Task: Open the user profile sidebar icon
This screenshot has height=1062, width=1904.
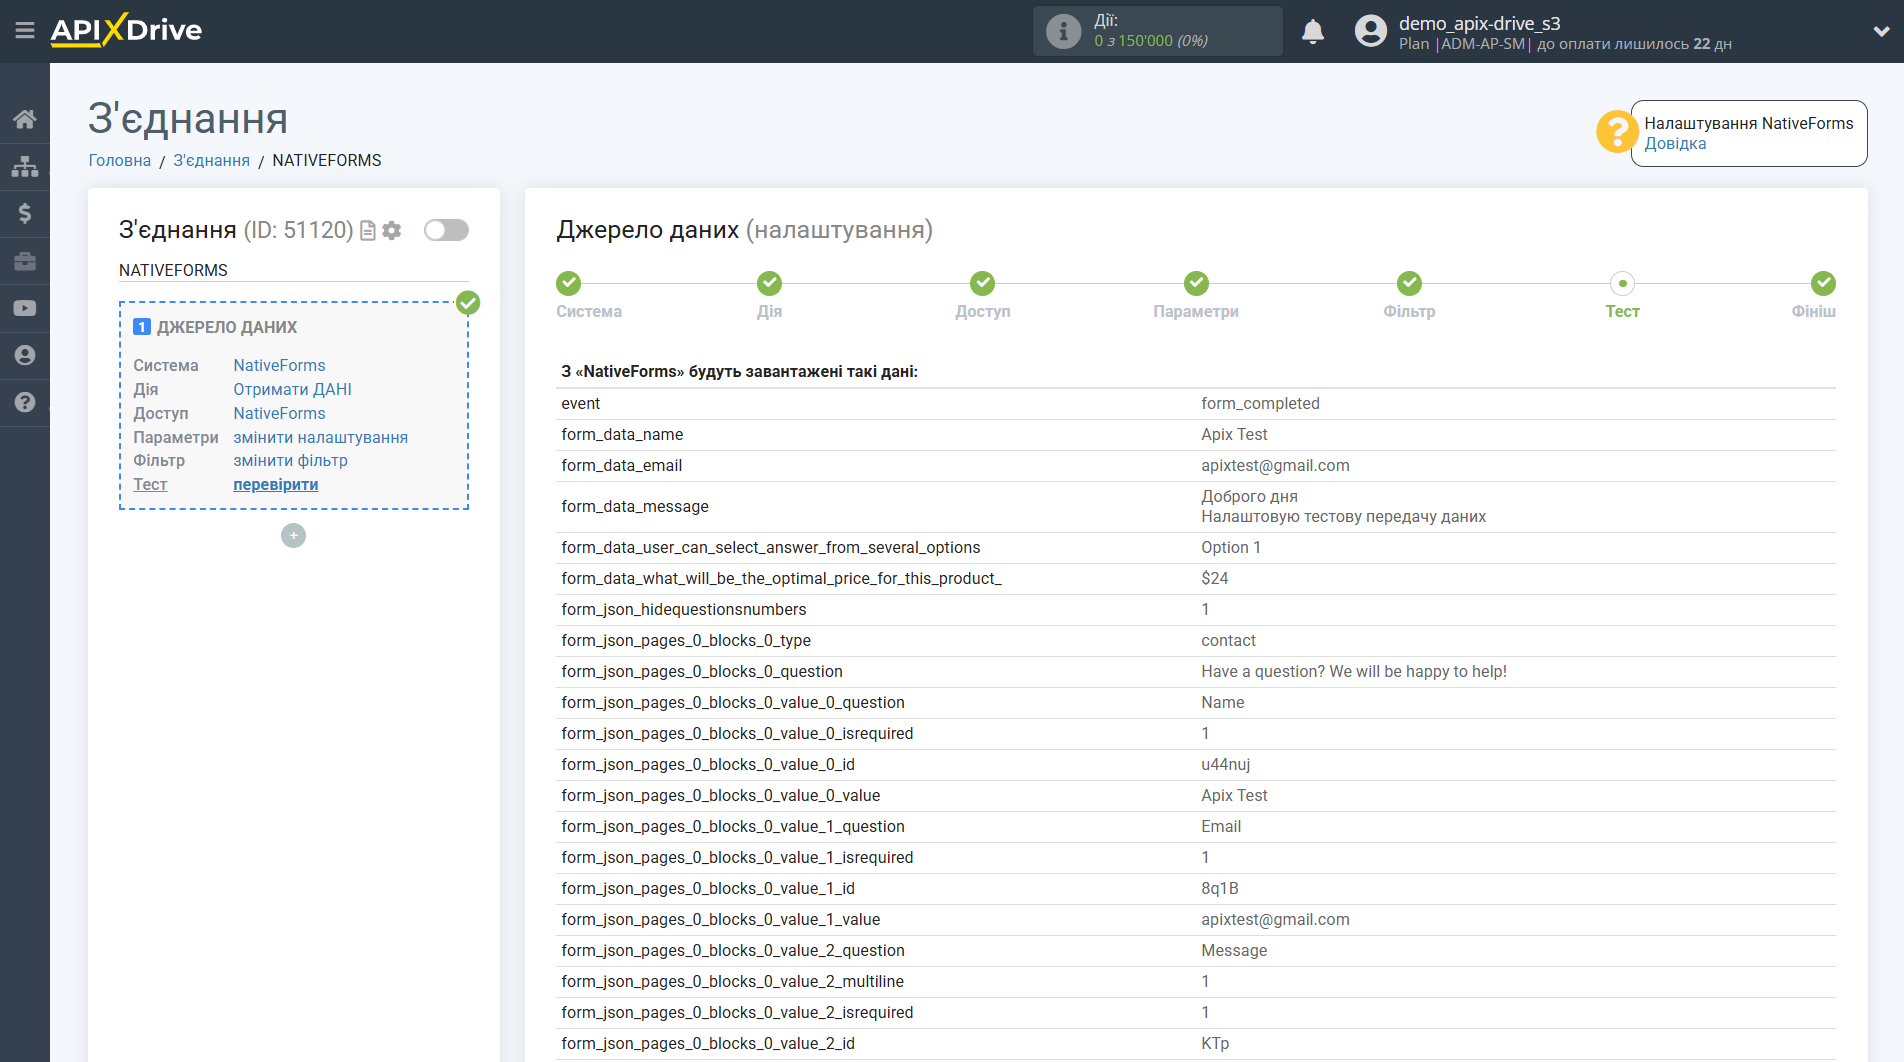Action: pyautogui.click(x=25, y=355)
